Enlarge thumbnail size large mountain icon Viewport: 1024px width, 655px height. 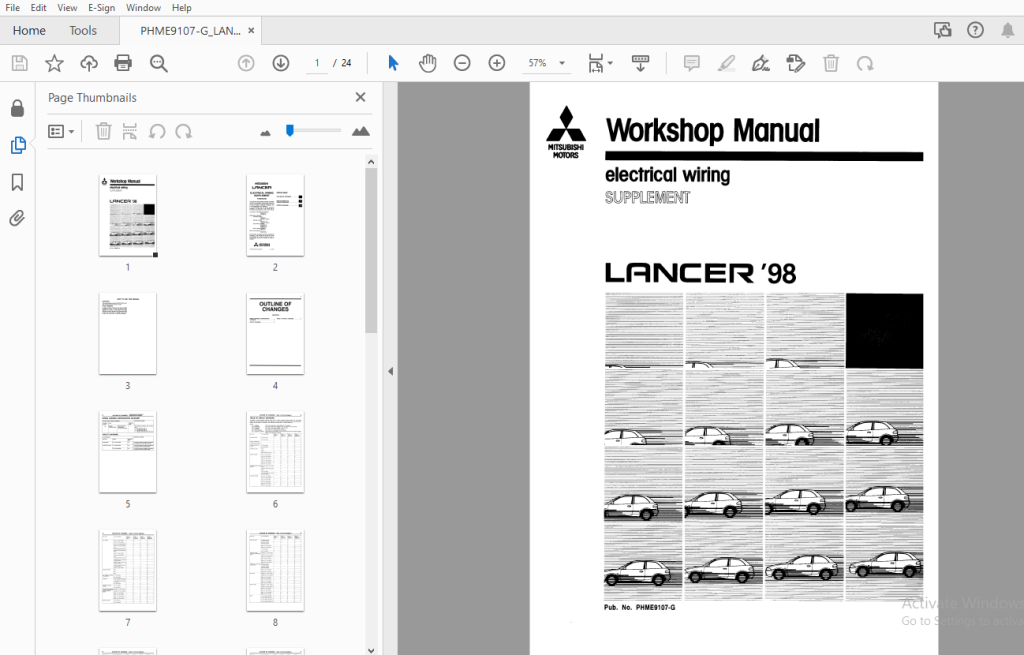tap(360, 131)
